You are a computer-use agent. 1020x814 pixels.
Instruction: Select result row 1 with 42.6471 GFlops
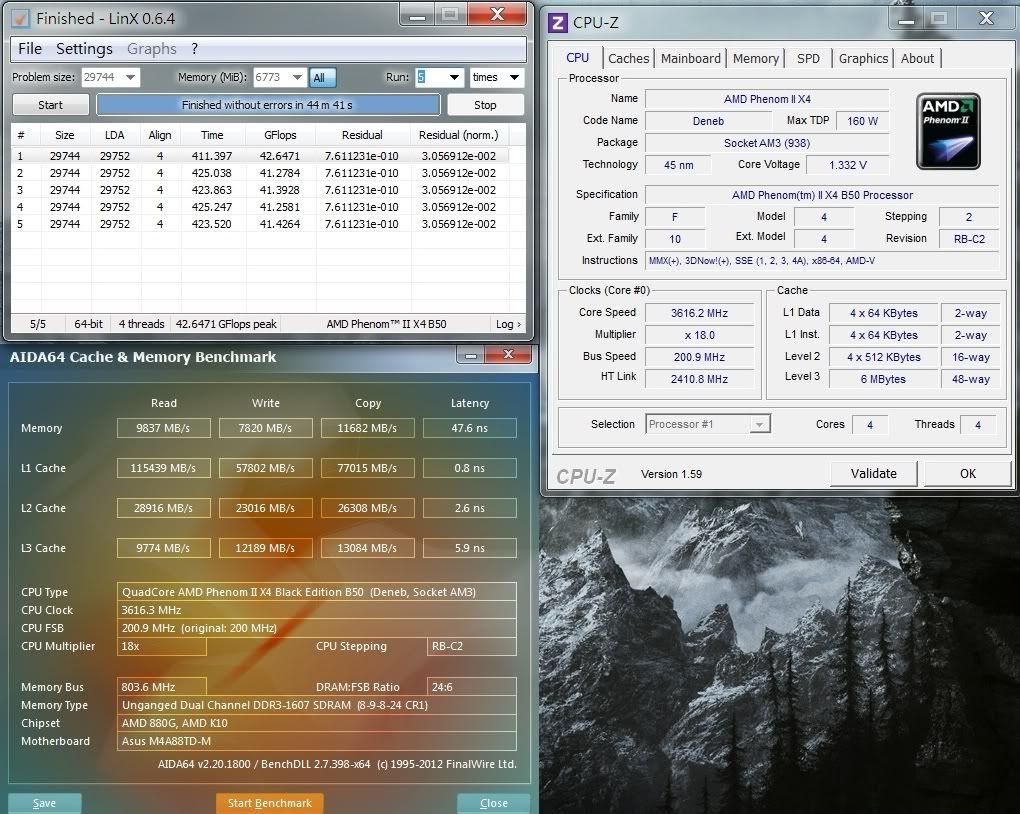click(260, 156)
